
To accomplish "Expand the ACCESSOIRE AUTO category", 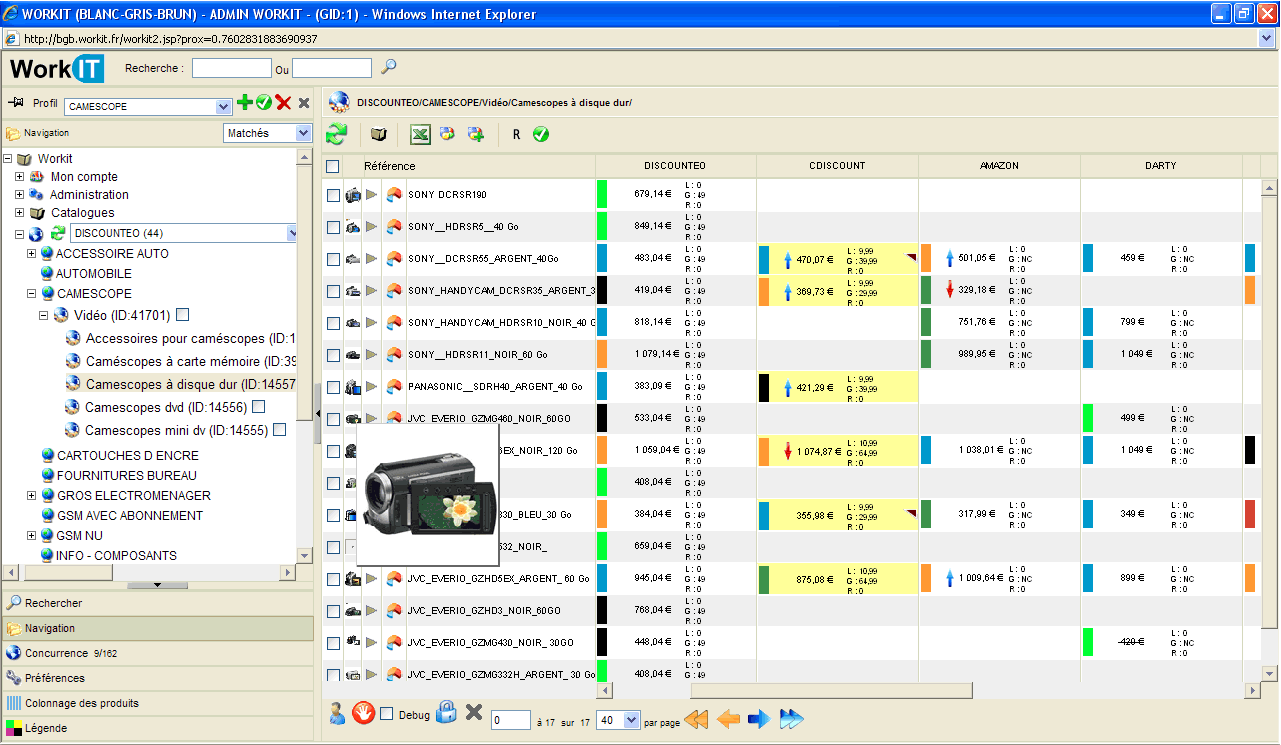I will (x=31, y=254).
